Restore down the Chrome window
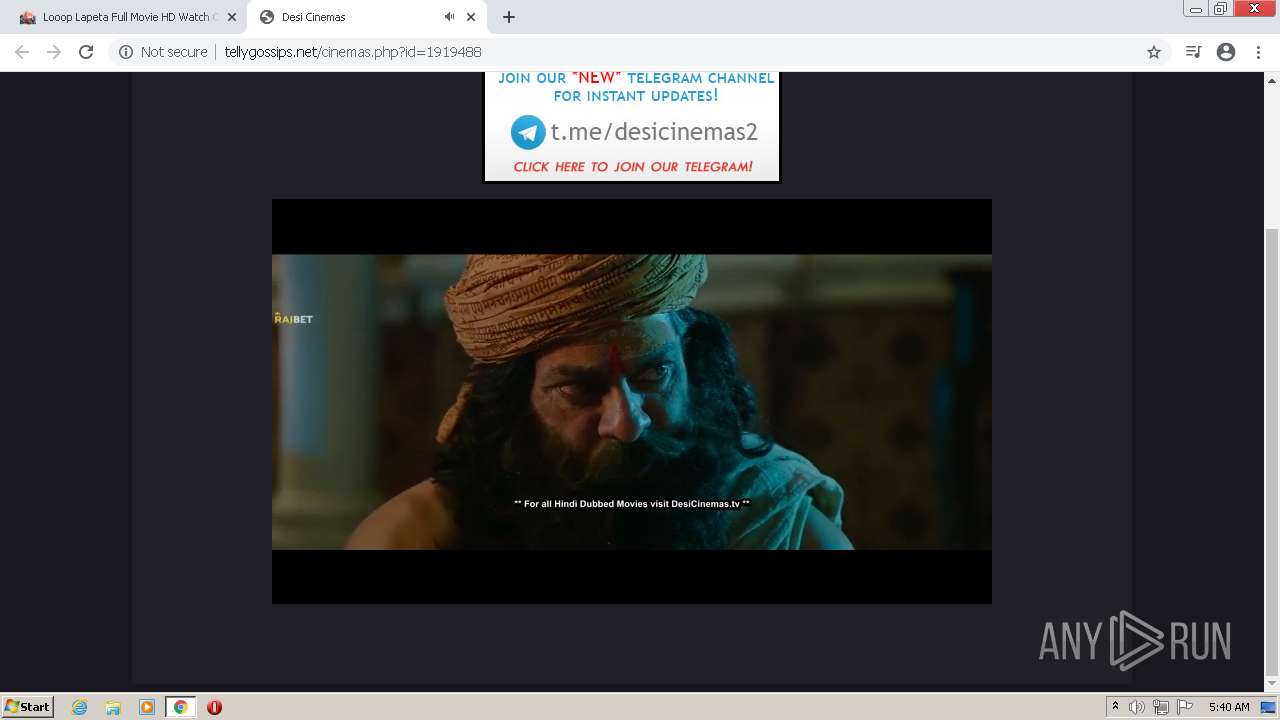Image resolution: width=1280 pixels, height=720 pixels. (x=1221, y=8)
